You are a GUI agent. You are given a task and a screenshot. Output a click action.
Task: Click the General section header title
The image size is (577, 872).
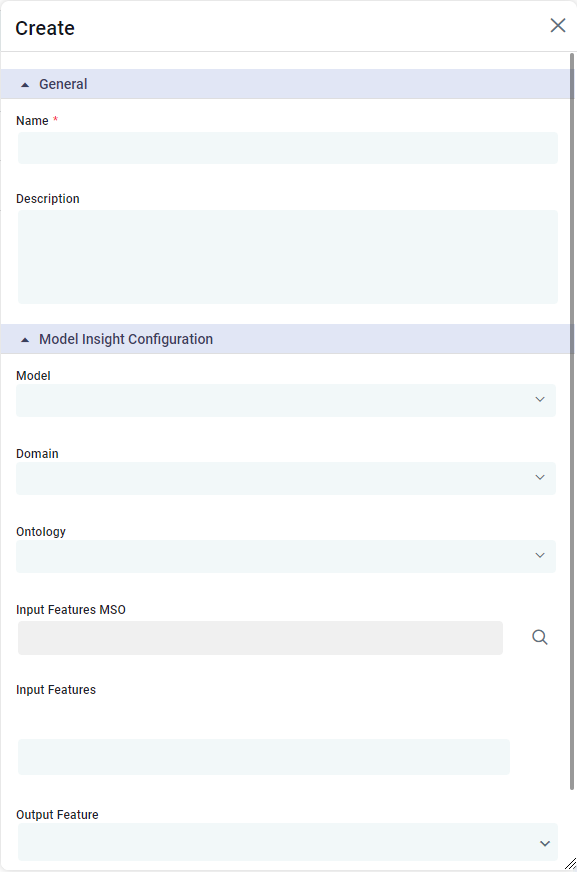63,85
